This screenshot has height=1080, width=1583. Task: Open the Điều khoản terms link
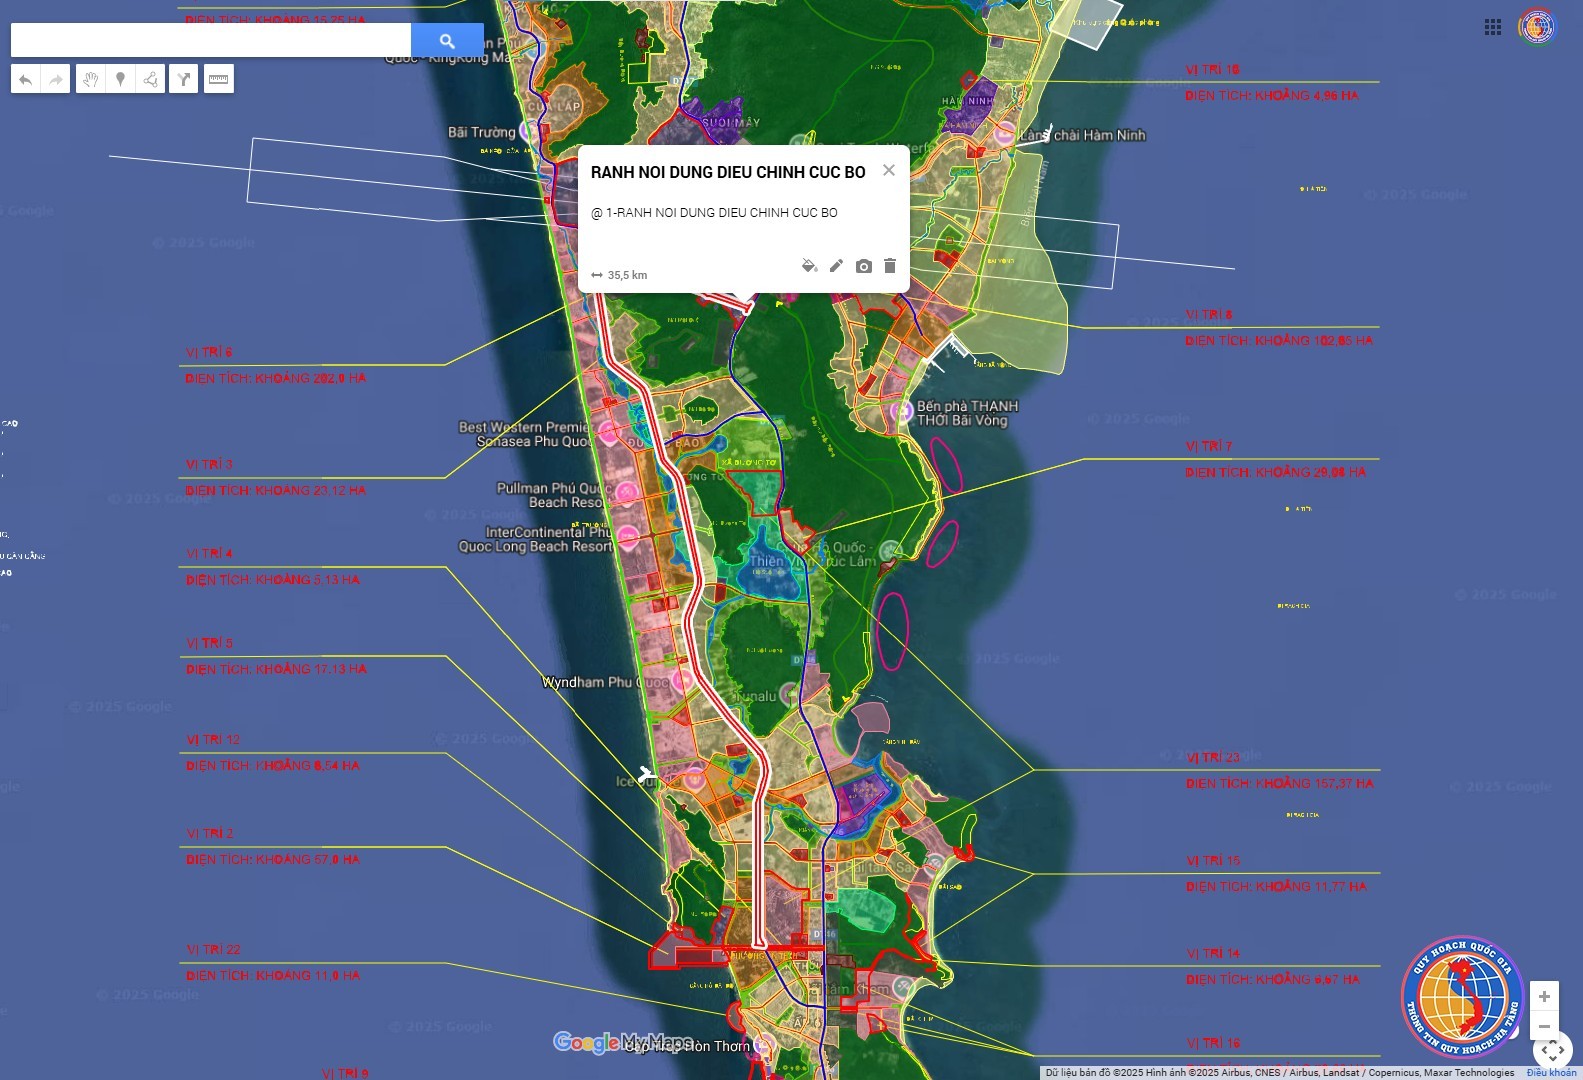click(x=1550, y=1073)
